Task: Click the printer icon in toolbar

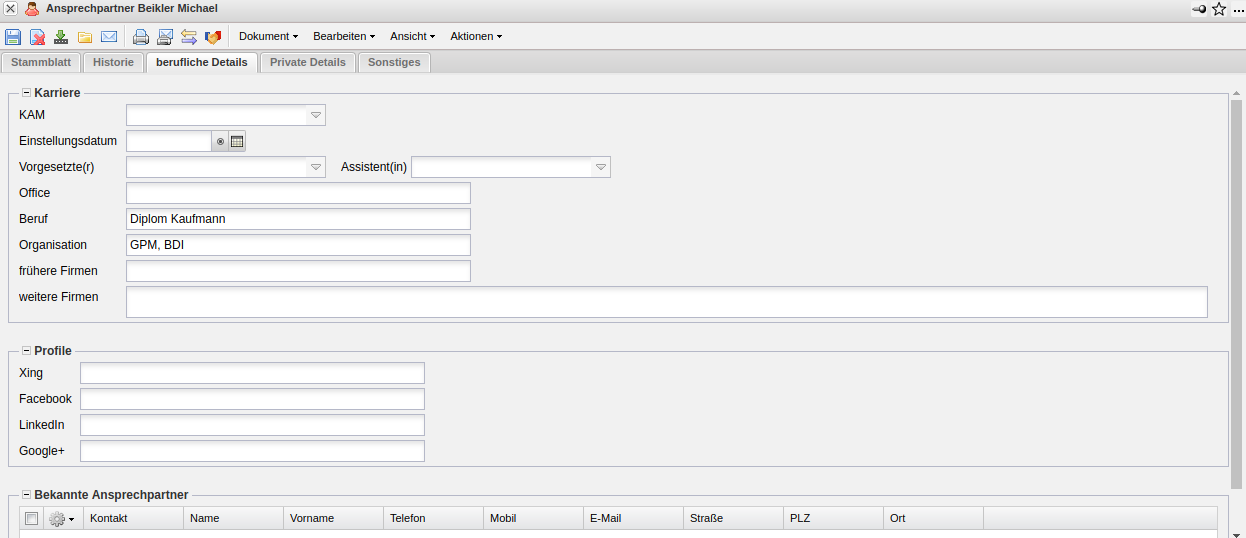Action: point(141,37)
